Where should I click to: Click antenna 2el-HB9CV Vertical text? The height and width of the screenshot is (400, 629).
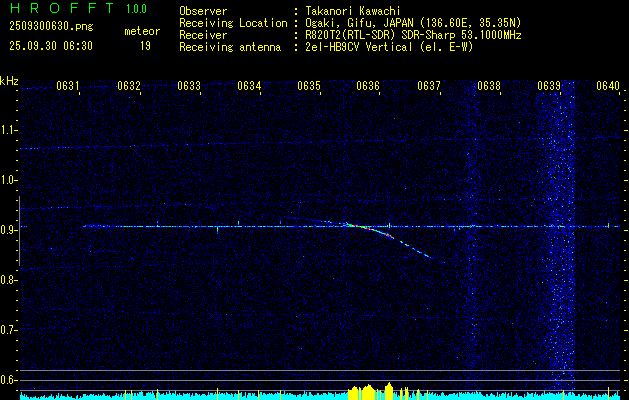click(389, 47)
